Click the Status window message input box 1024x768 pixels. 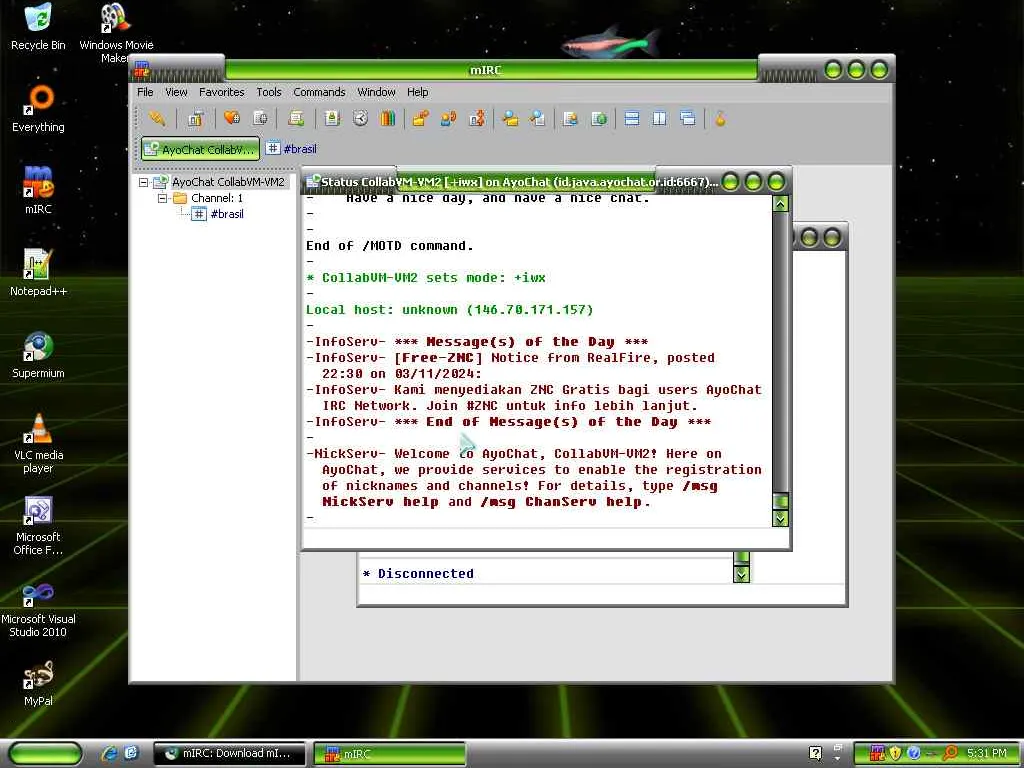coord(545,538)
